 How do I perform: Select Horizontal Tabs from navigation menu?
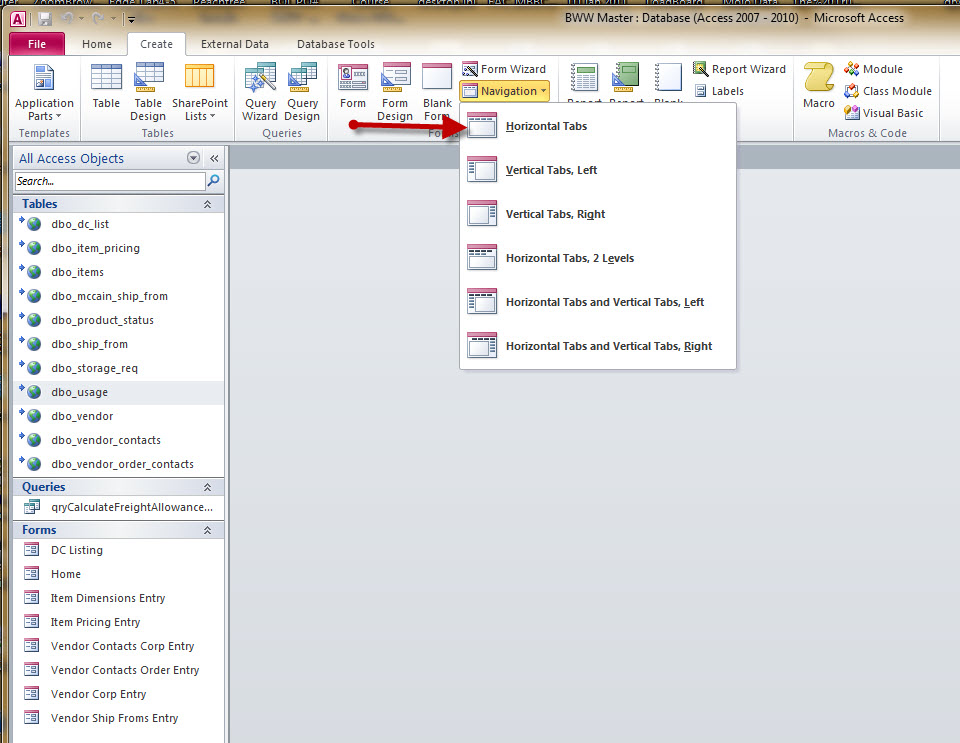point(546,126)
